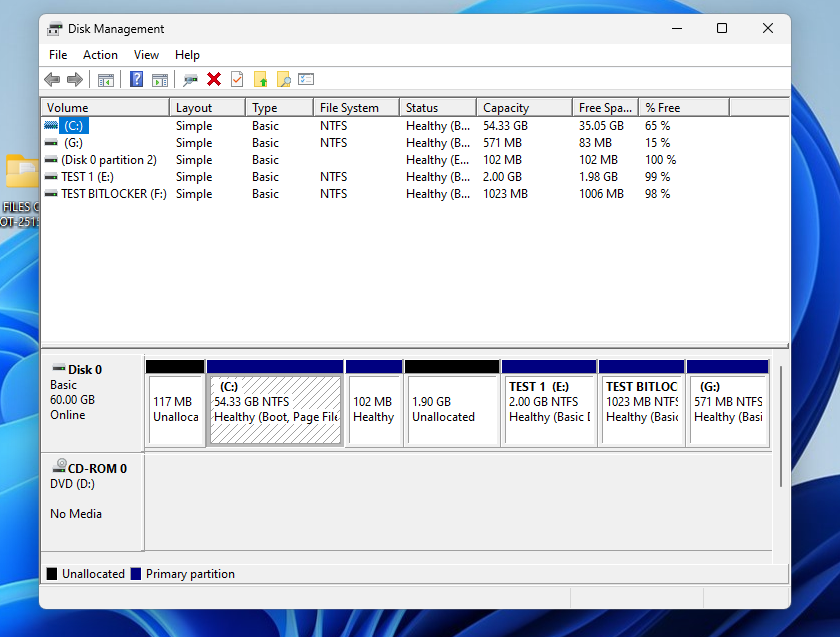Sort by the % Free column header
This screenshot has width=840, height=637.
tap(684, 108)
